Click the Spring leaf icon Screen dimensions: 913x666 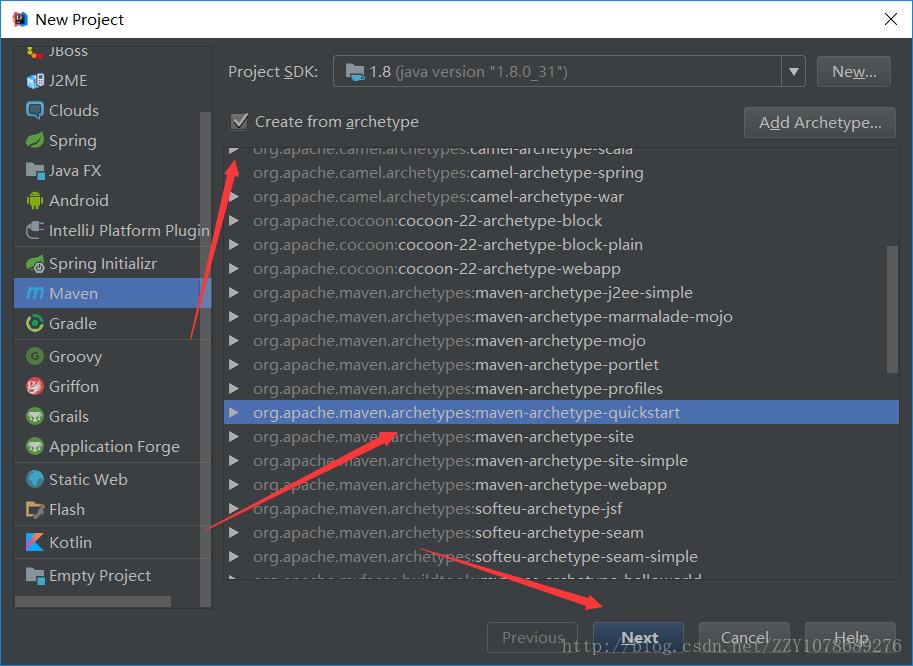click(35, 140)
